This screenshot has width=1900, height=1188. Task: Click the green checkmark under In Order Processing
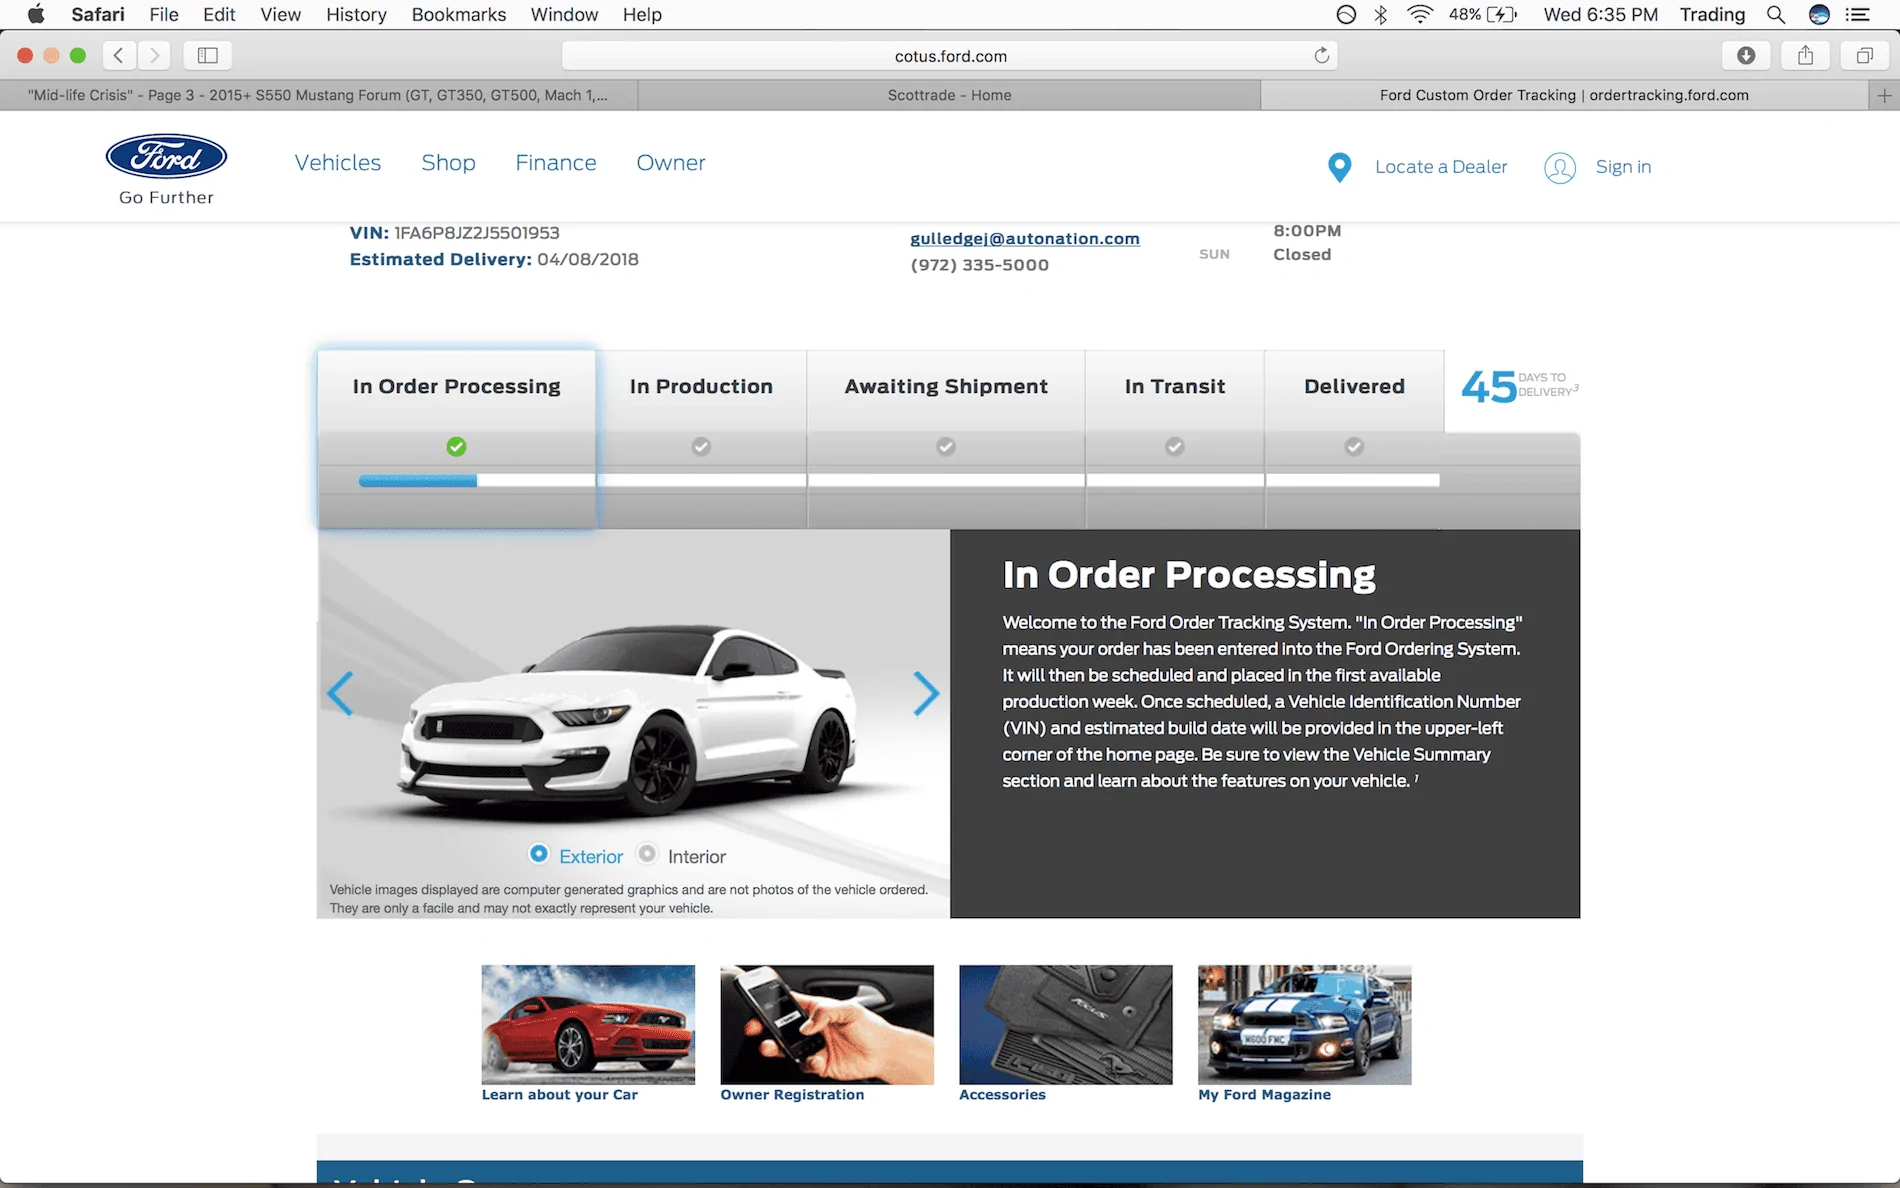click(x=456, y=446)
